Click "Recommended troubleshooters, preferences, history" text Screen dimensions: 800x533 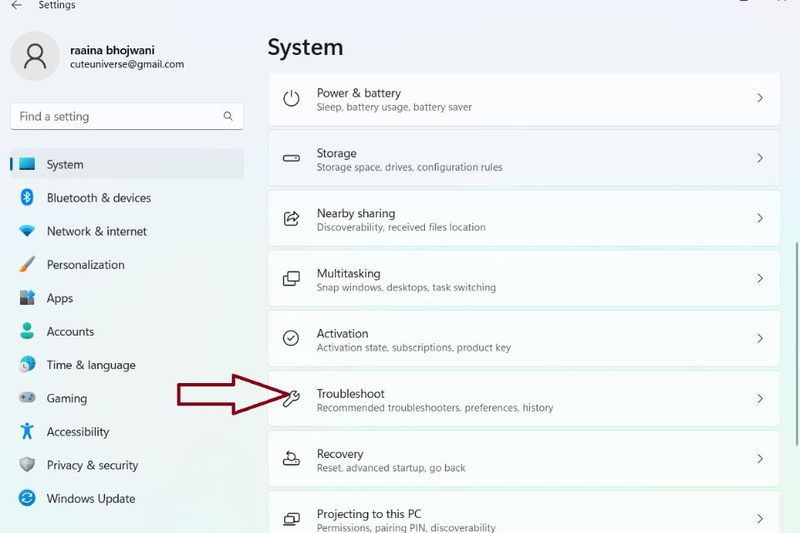pyautogui.click(x=435, y=408)
